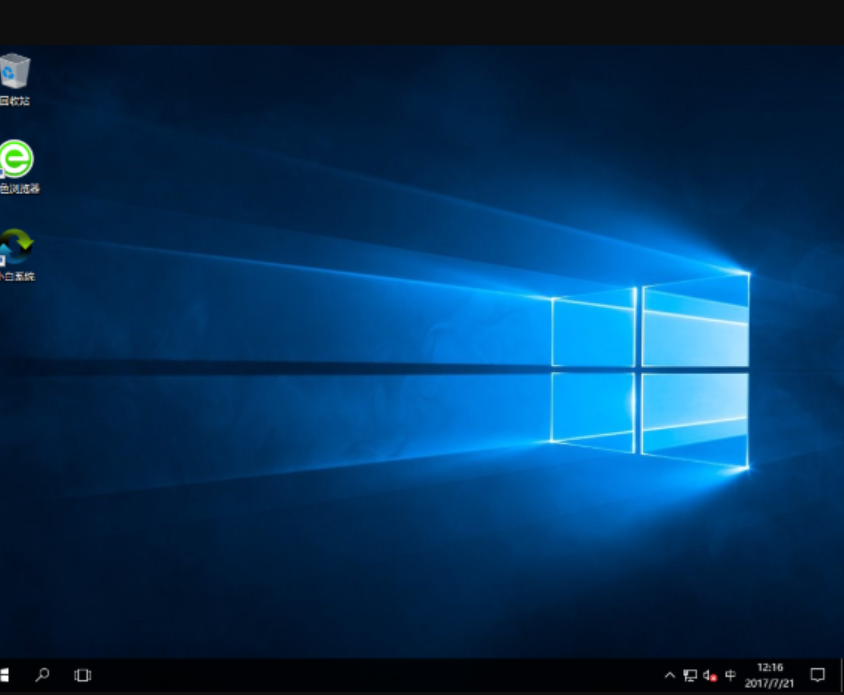Click the 12:16 clock in the taskbar
Image resolution: width=844 pixels, height=695 pixels.
click(770, 667)
